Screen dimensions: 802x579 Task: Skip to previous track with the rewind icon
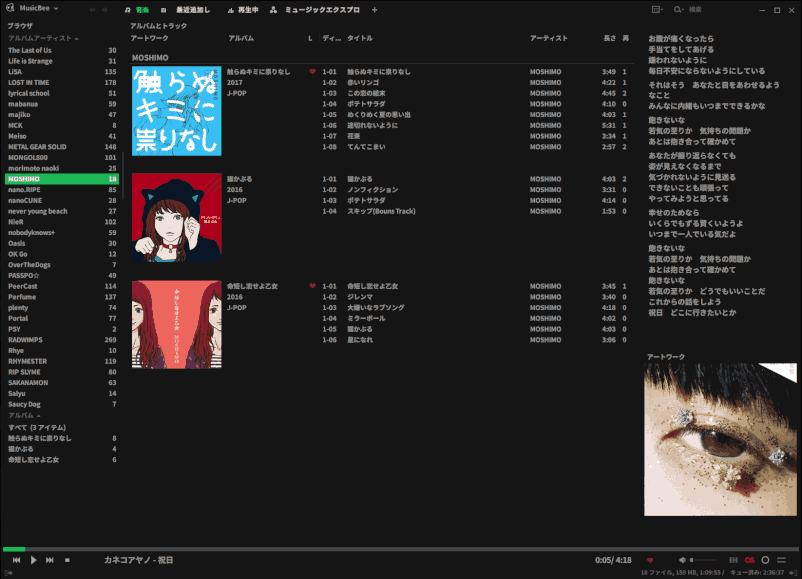17,560
